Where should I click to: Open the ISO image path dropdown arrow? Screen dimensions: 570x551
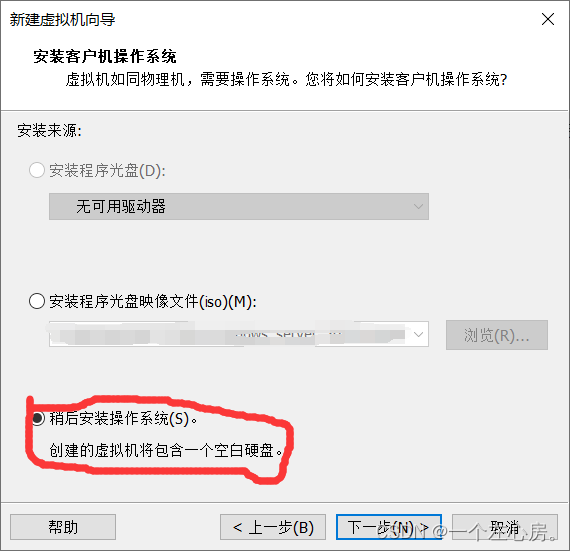point(418,334)
